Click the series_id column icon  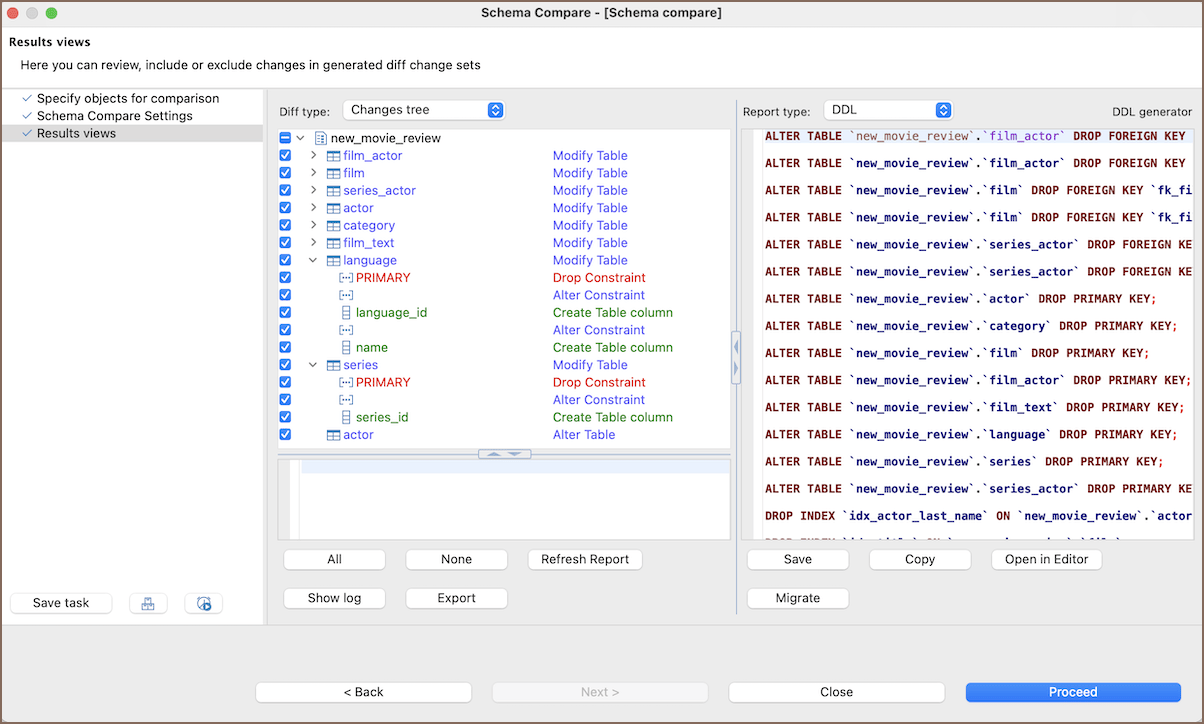point(346,418)
